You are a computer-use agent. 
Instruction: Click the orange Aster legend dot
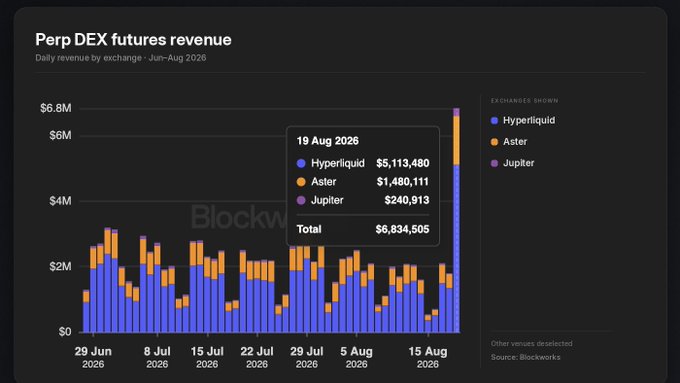point(494,142)
